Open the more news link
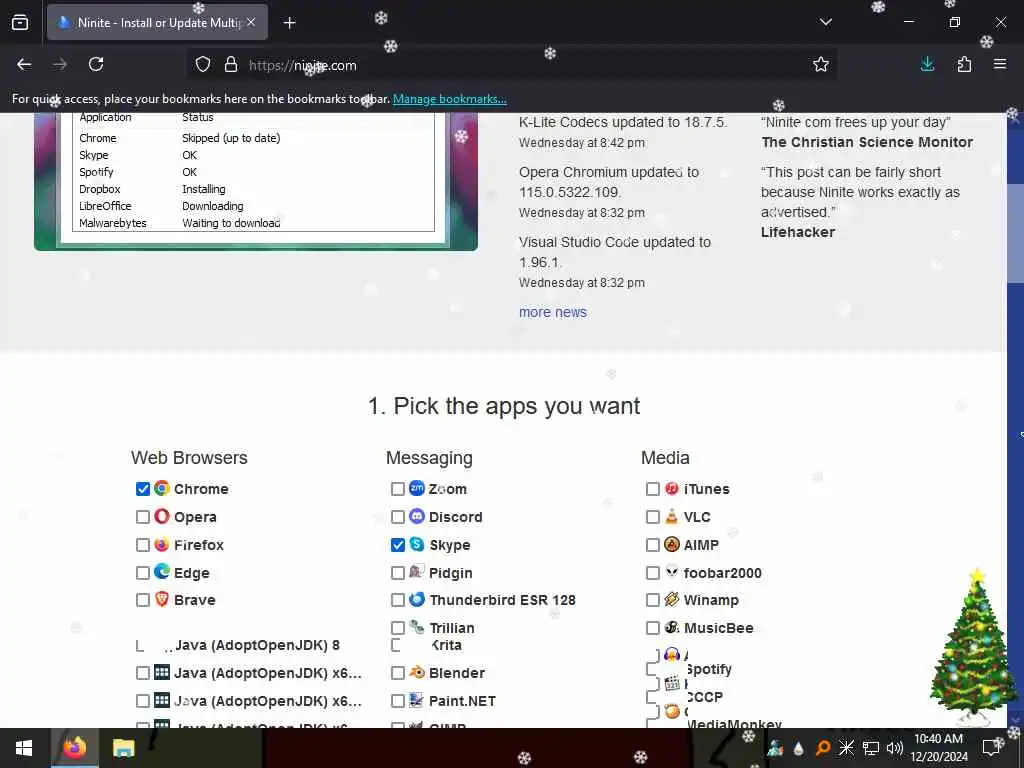This screenshot has height=768, width=1024. pos(552,312)
